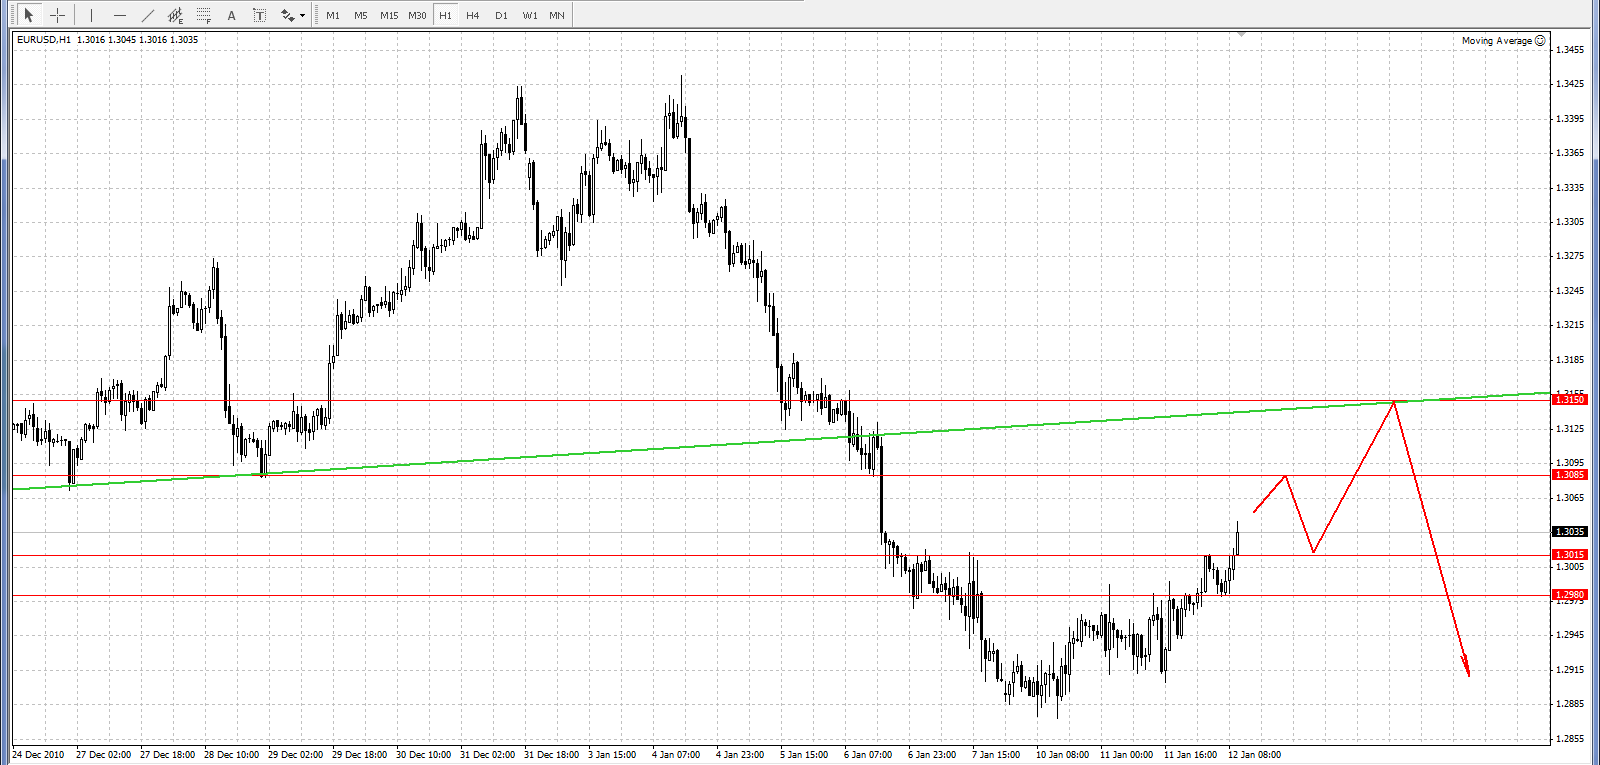The height and width of the screenshot is (765, 1600).
Task: Click the 1.3455 price scale value
Action: tap(1570, 50)
